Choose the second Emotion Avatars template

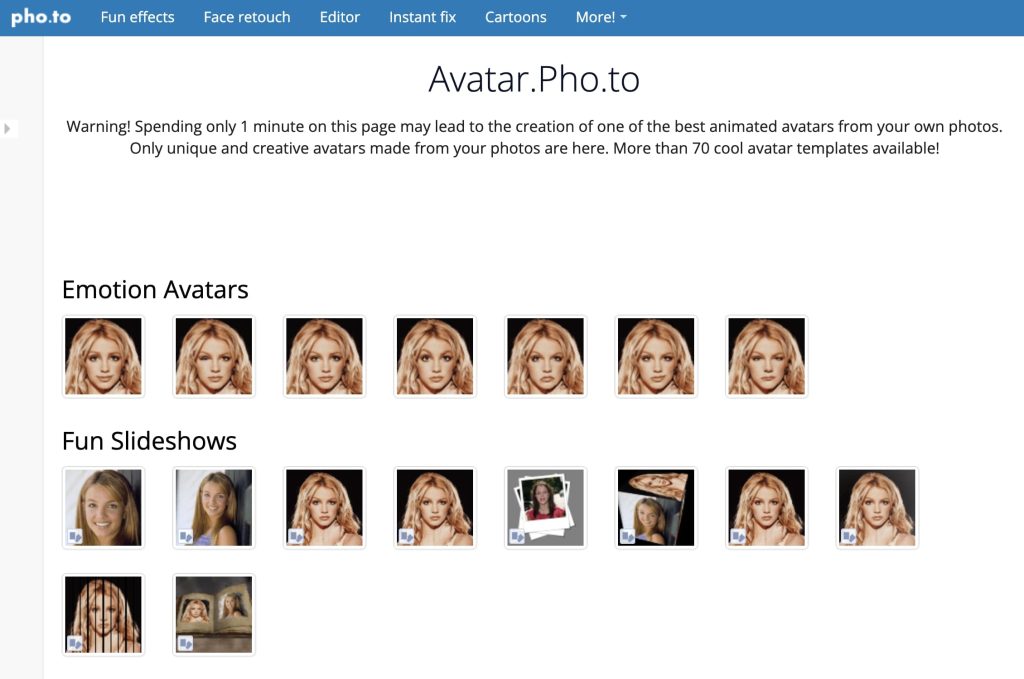point(214,357)
